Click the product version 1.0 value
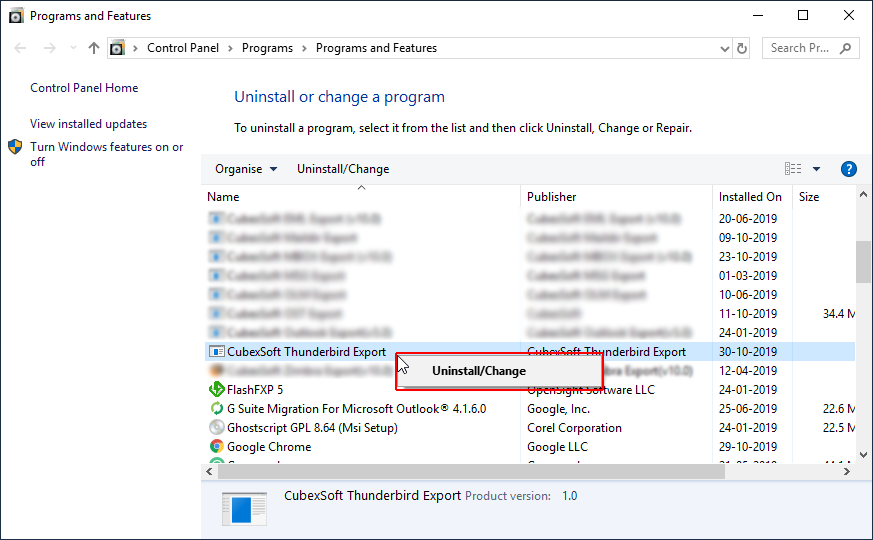Image resolution: width=873 pixels, height=540 pixels. coord(570,496)
